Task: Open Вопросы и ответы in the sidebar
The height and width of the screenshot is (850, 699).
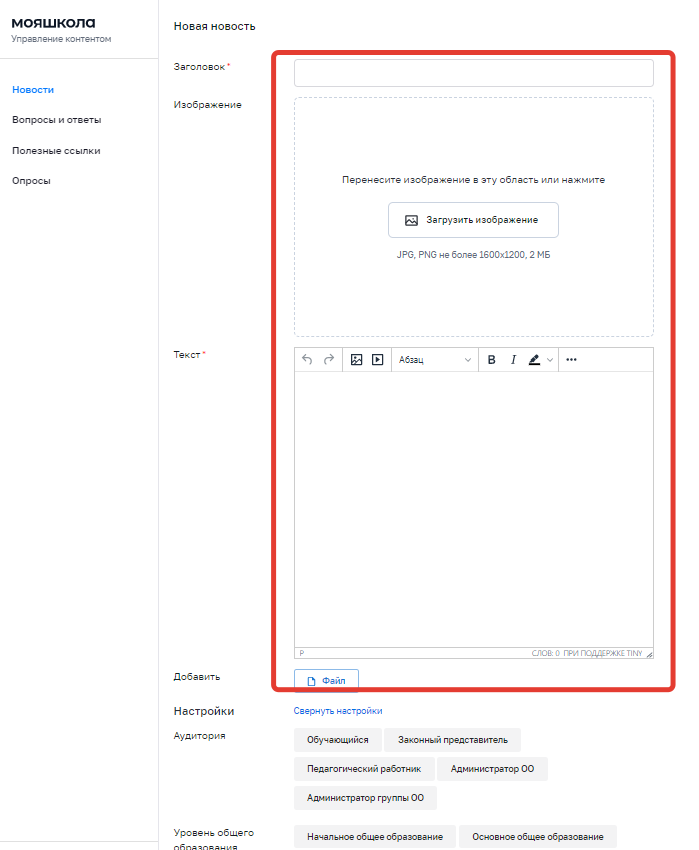Action: [56, 120]
